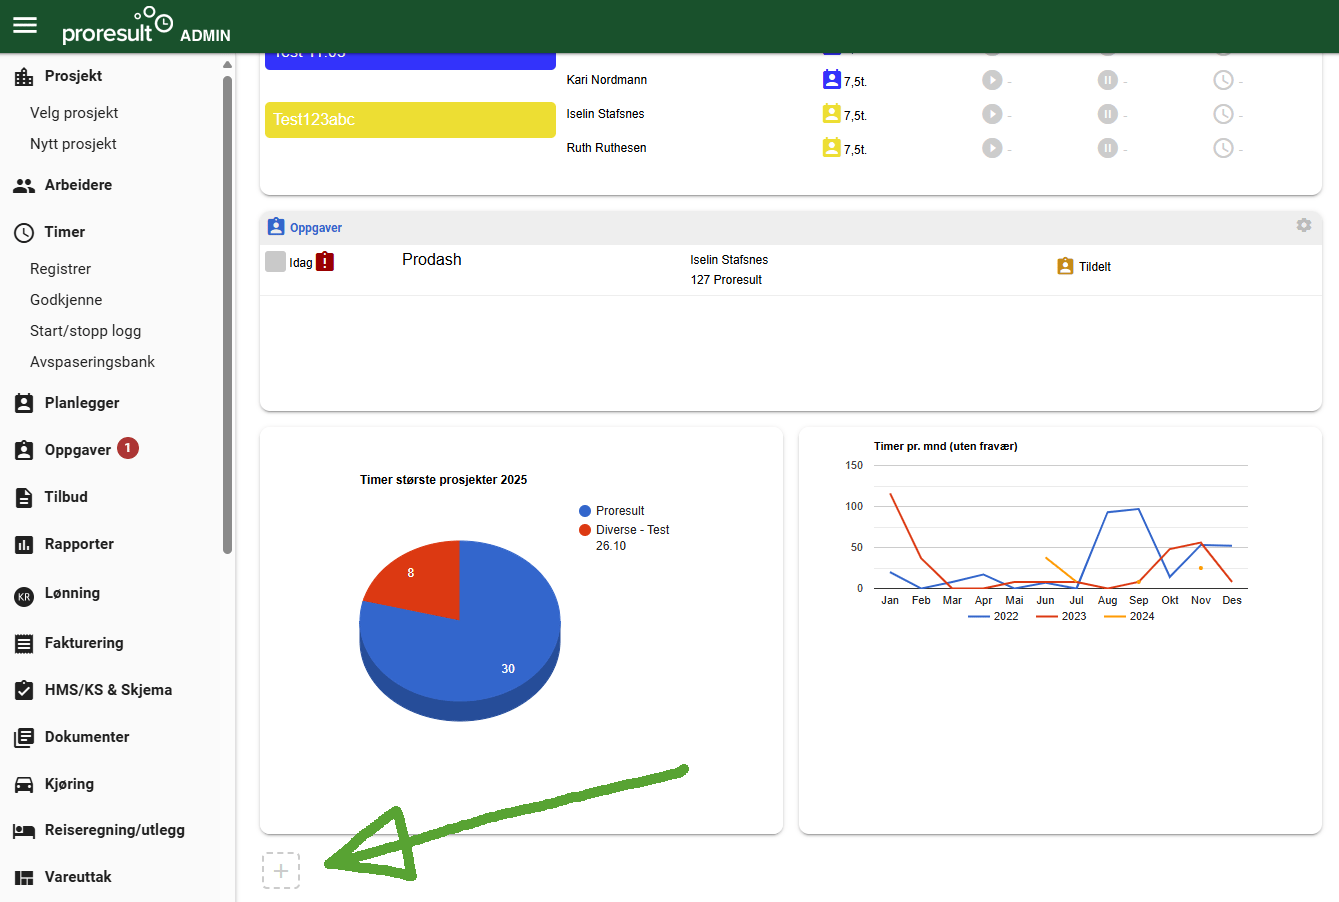Click 'Timer største prosjekter 2025' title

(x=444, y=480)
